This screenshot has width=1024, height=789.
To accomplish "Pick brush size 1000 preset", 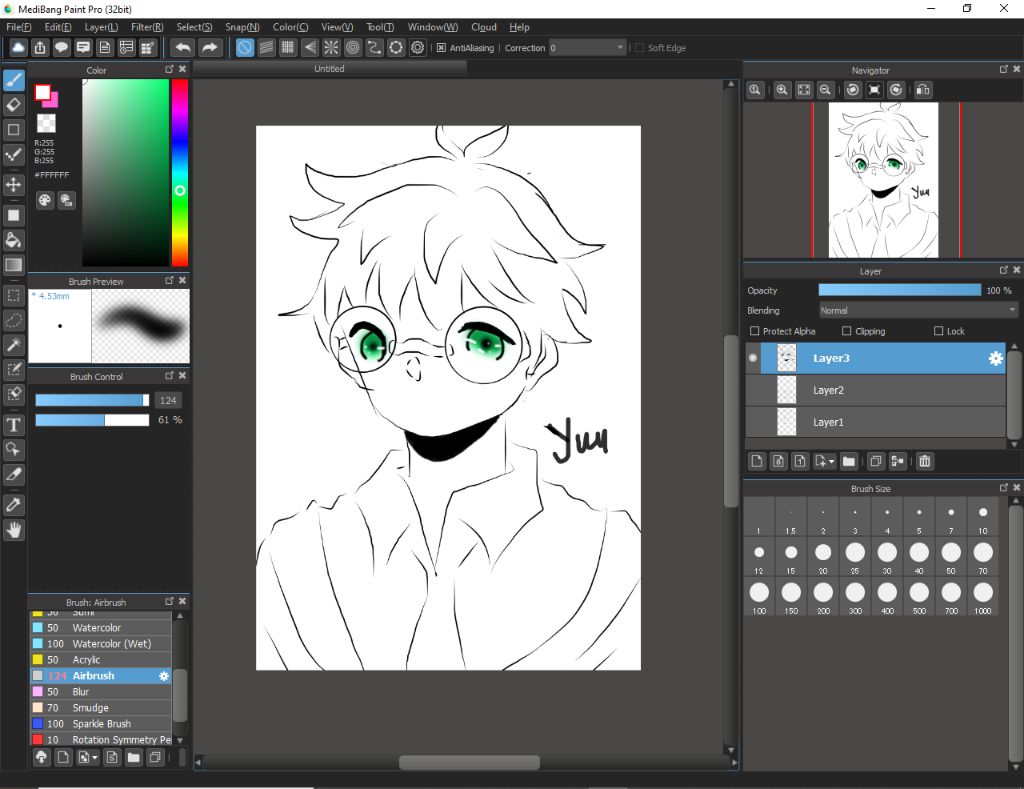I will pos(983,599).
